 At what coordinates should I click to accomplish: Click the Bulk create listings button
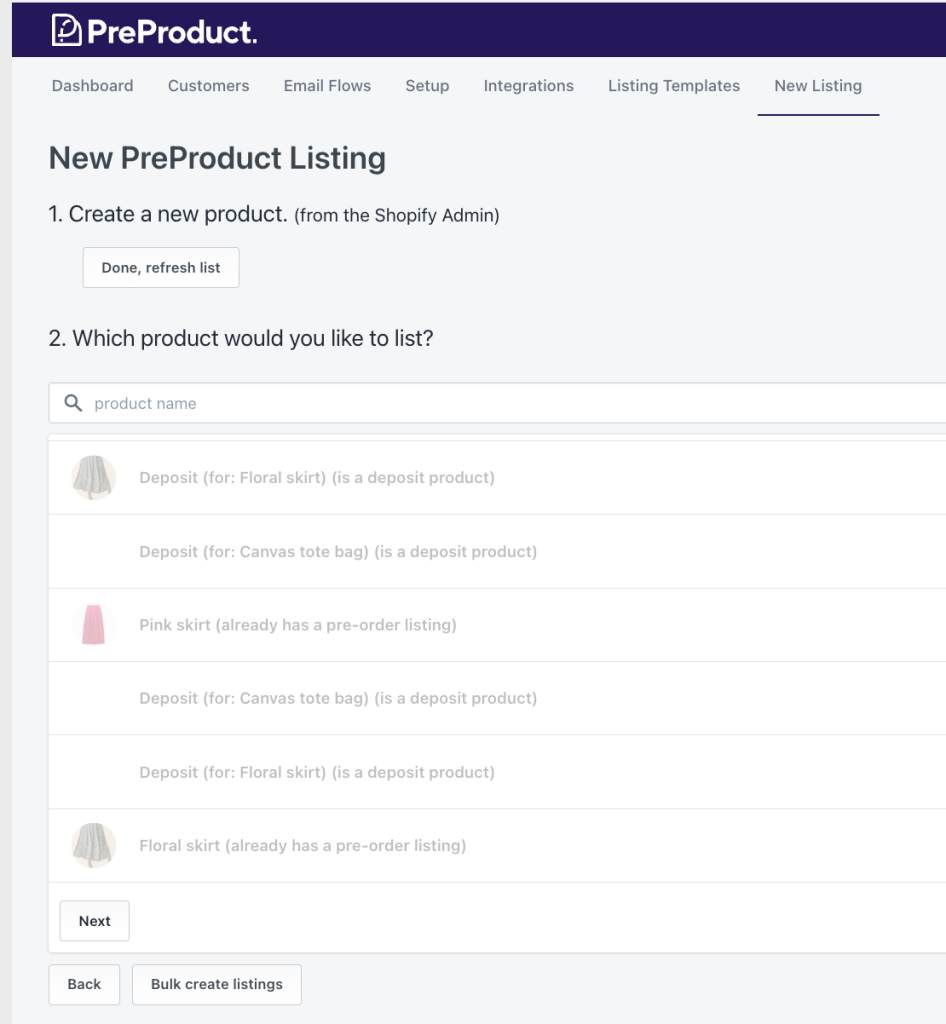(216, 984)
